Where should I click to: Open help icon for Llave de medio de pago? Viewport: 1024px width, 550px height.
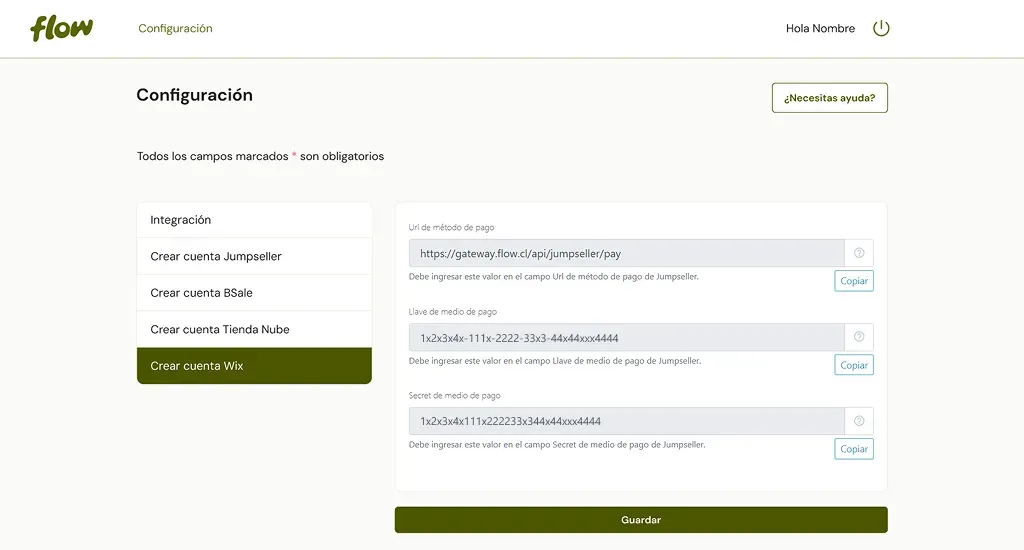click(859, 337)
